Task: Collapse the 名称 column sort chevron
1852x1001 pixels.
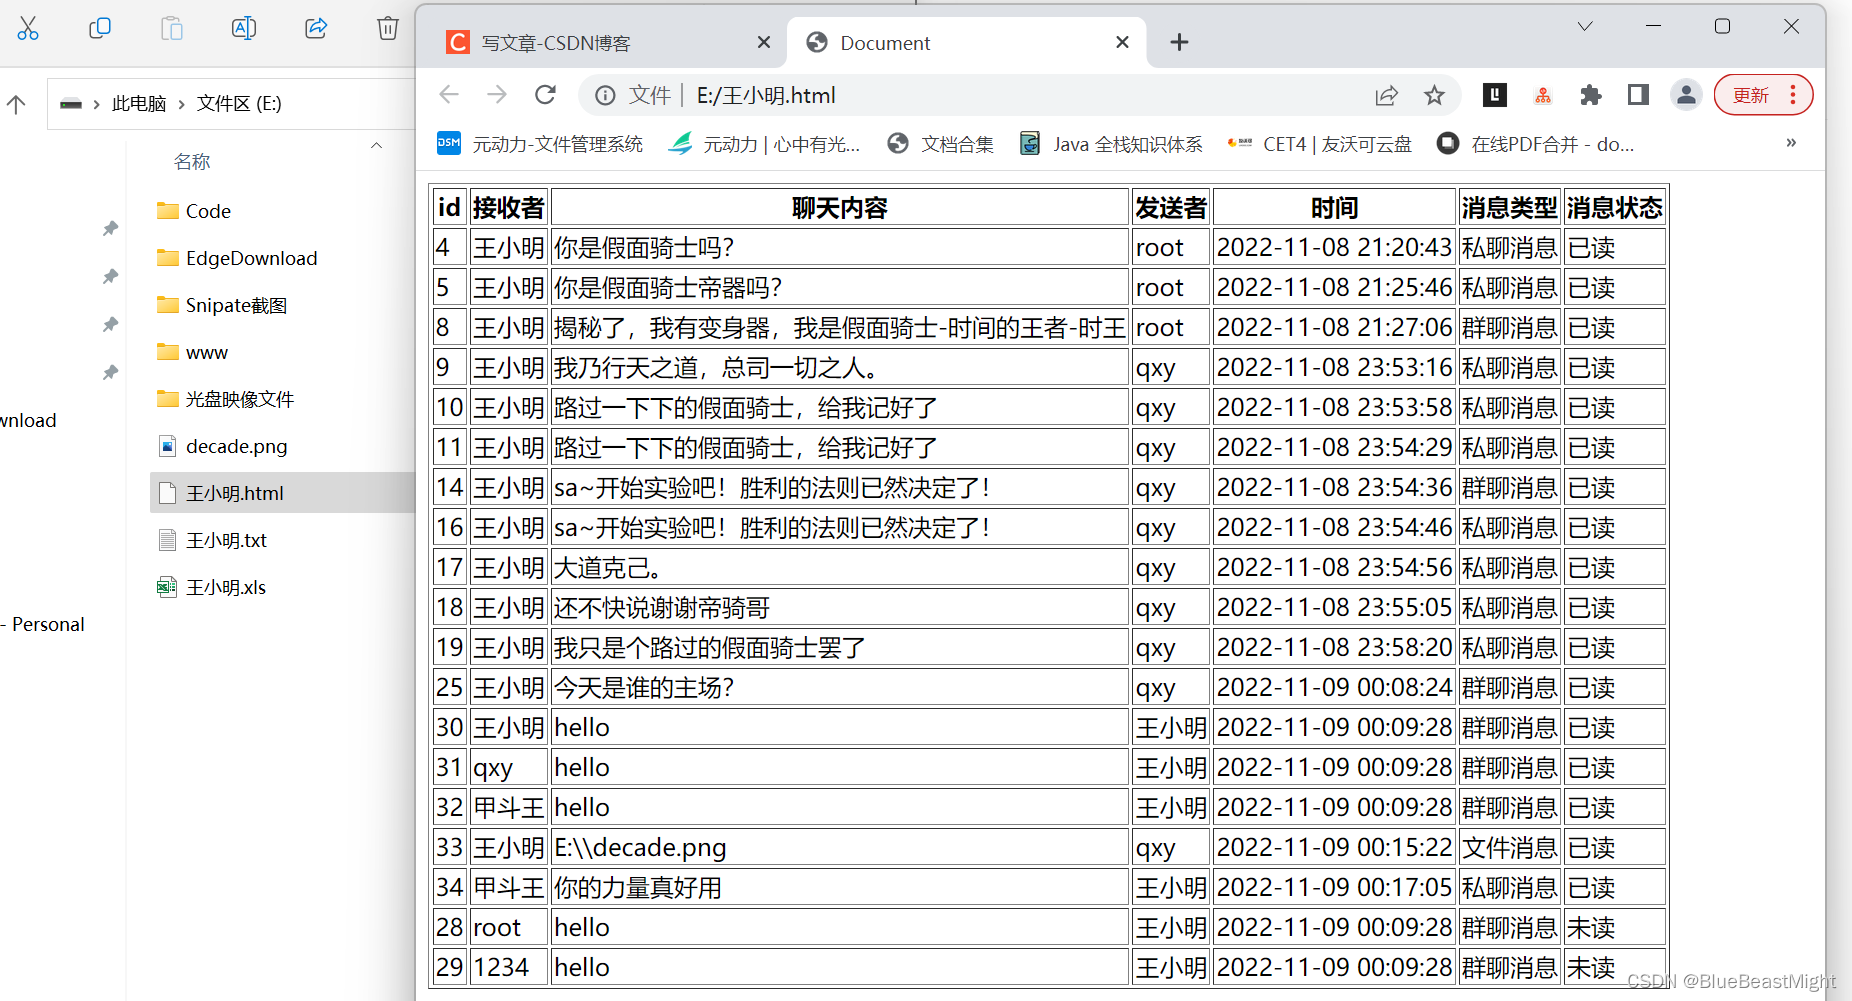Action: [x=377, y=145]
